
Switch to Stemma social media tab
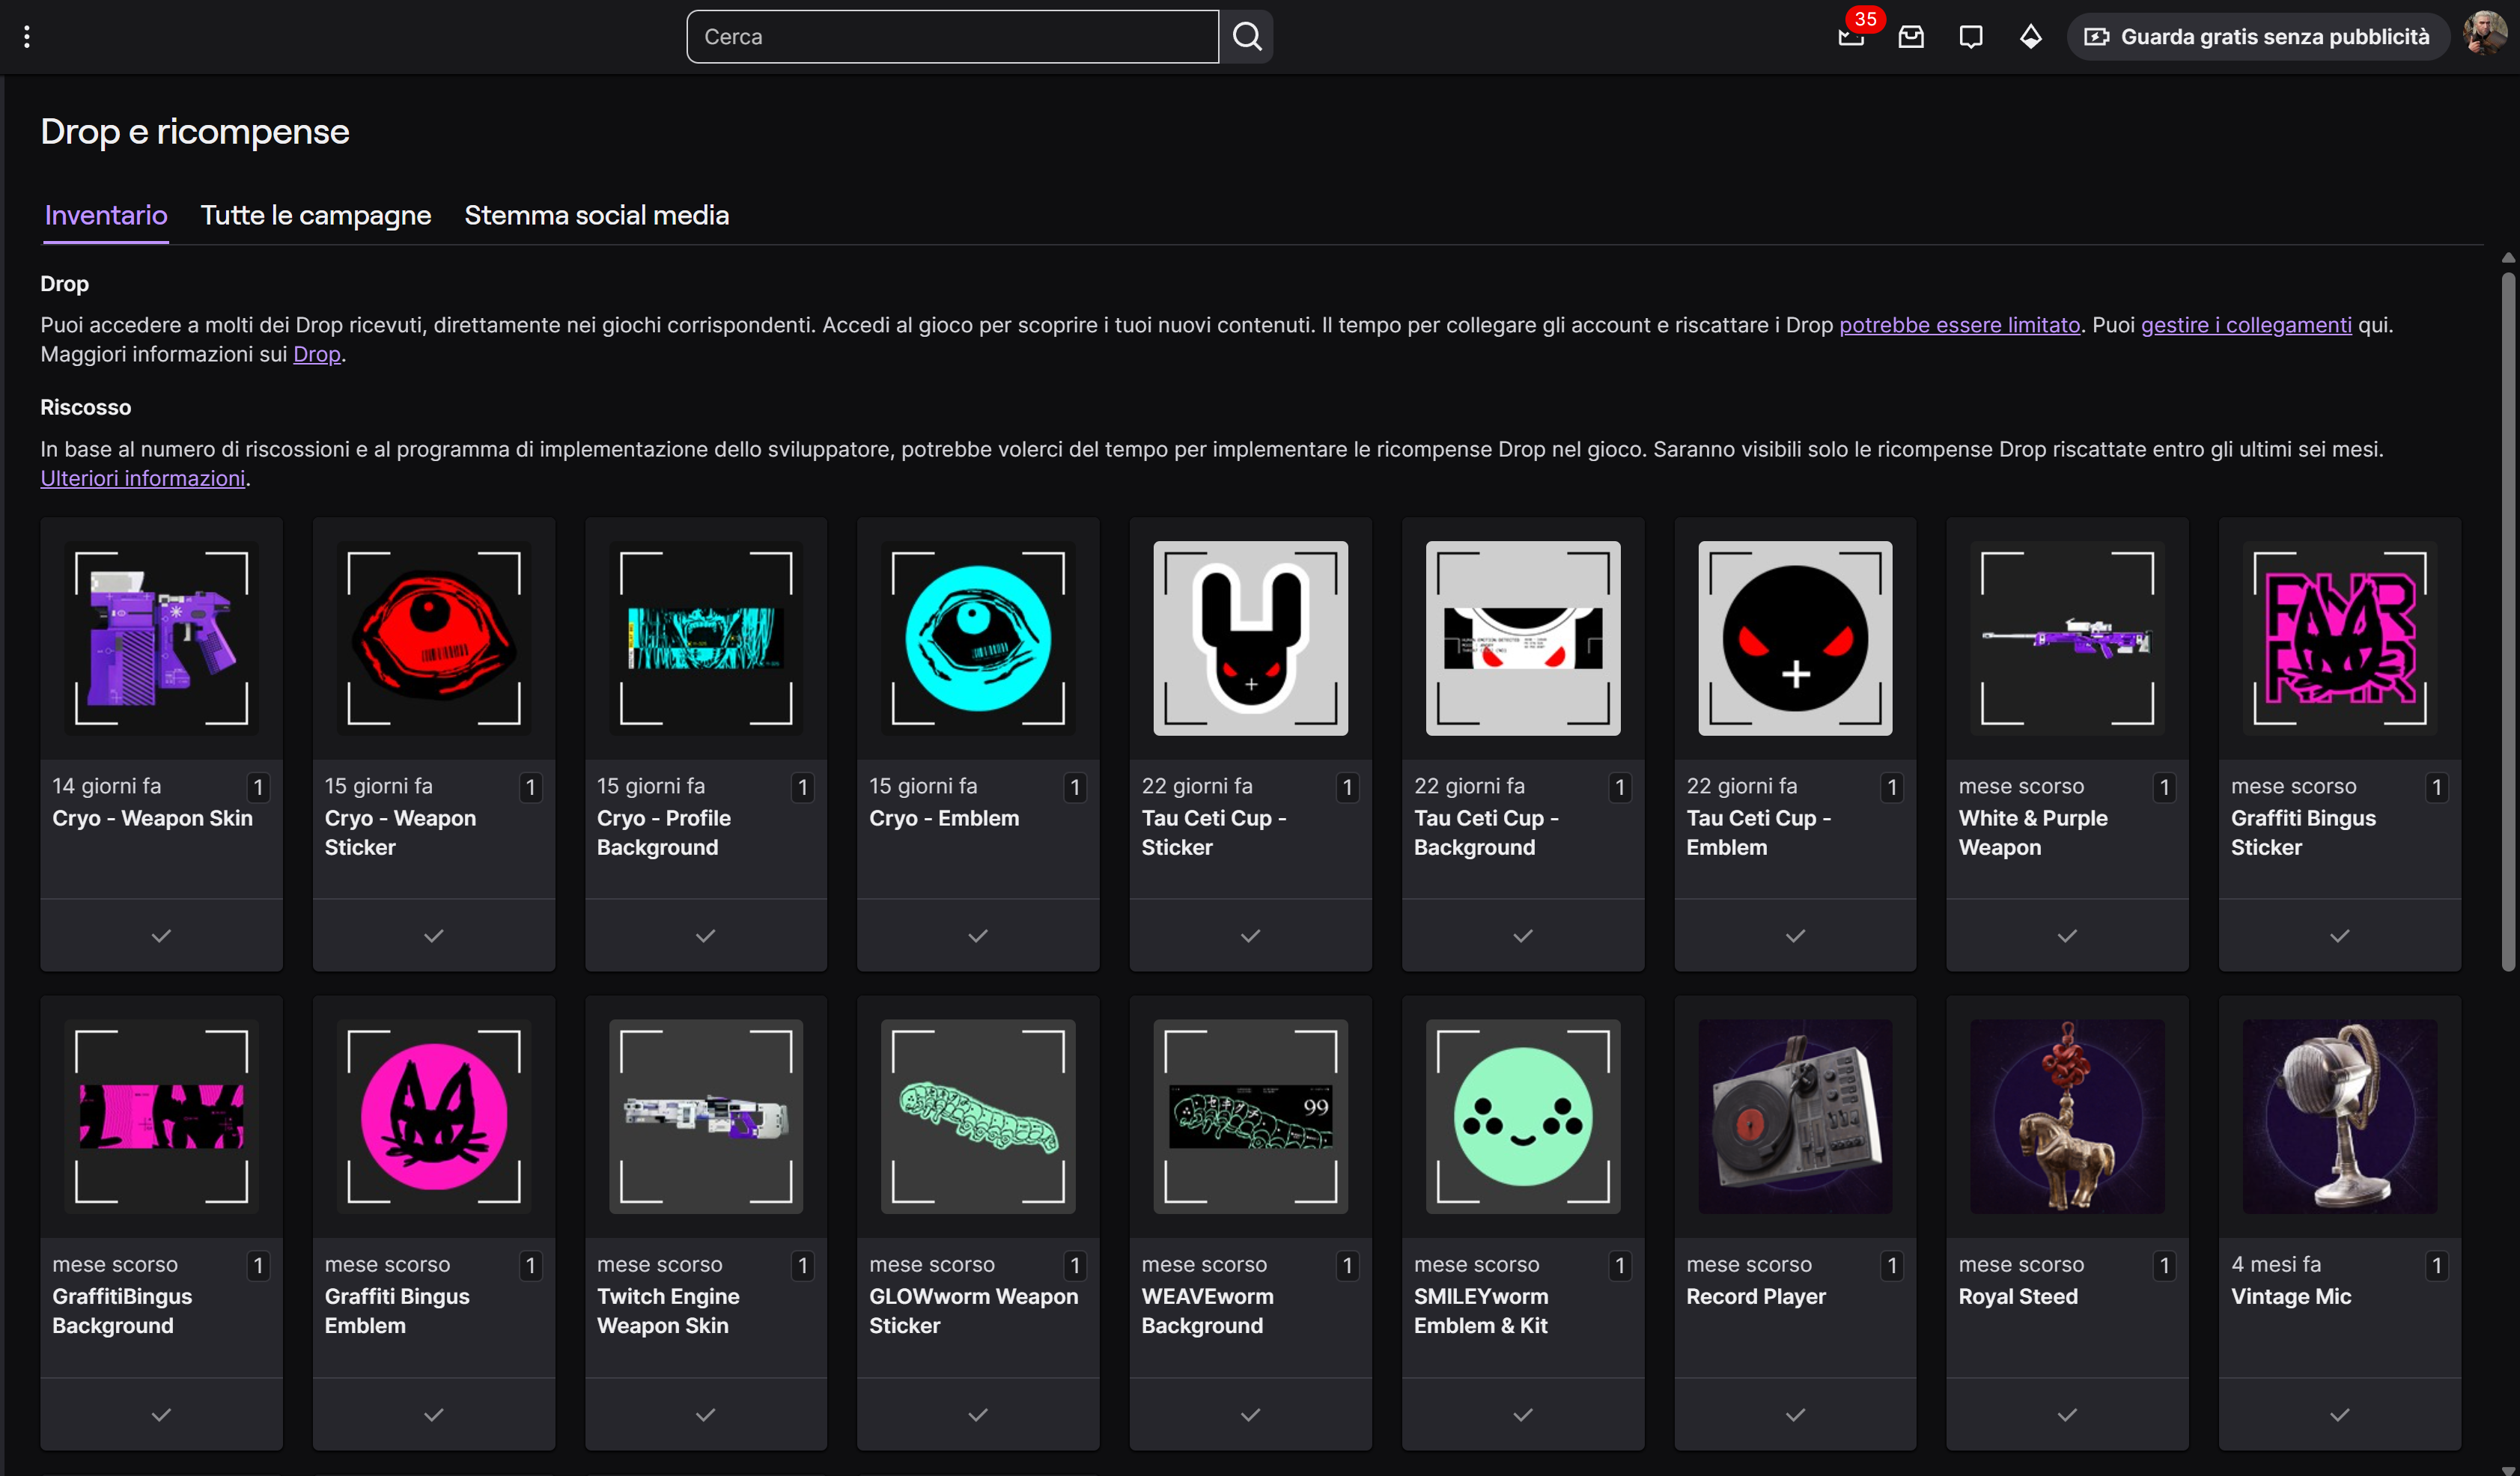(x=596, y=215)
